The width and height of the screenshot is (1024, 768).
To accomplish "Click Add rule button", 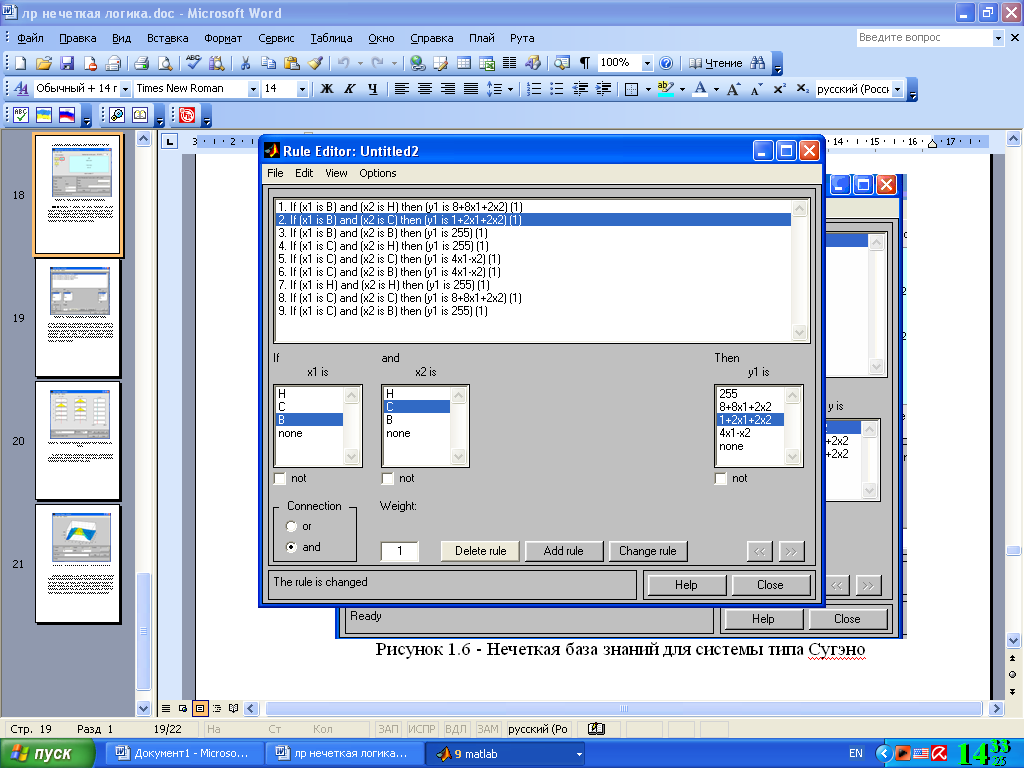I will [564, 551].
